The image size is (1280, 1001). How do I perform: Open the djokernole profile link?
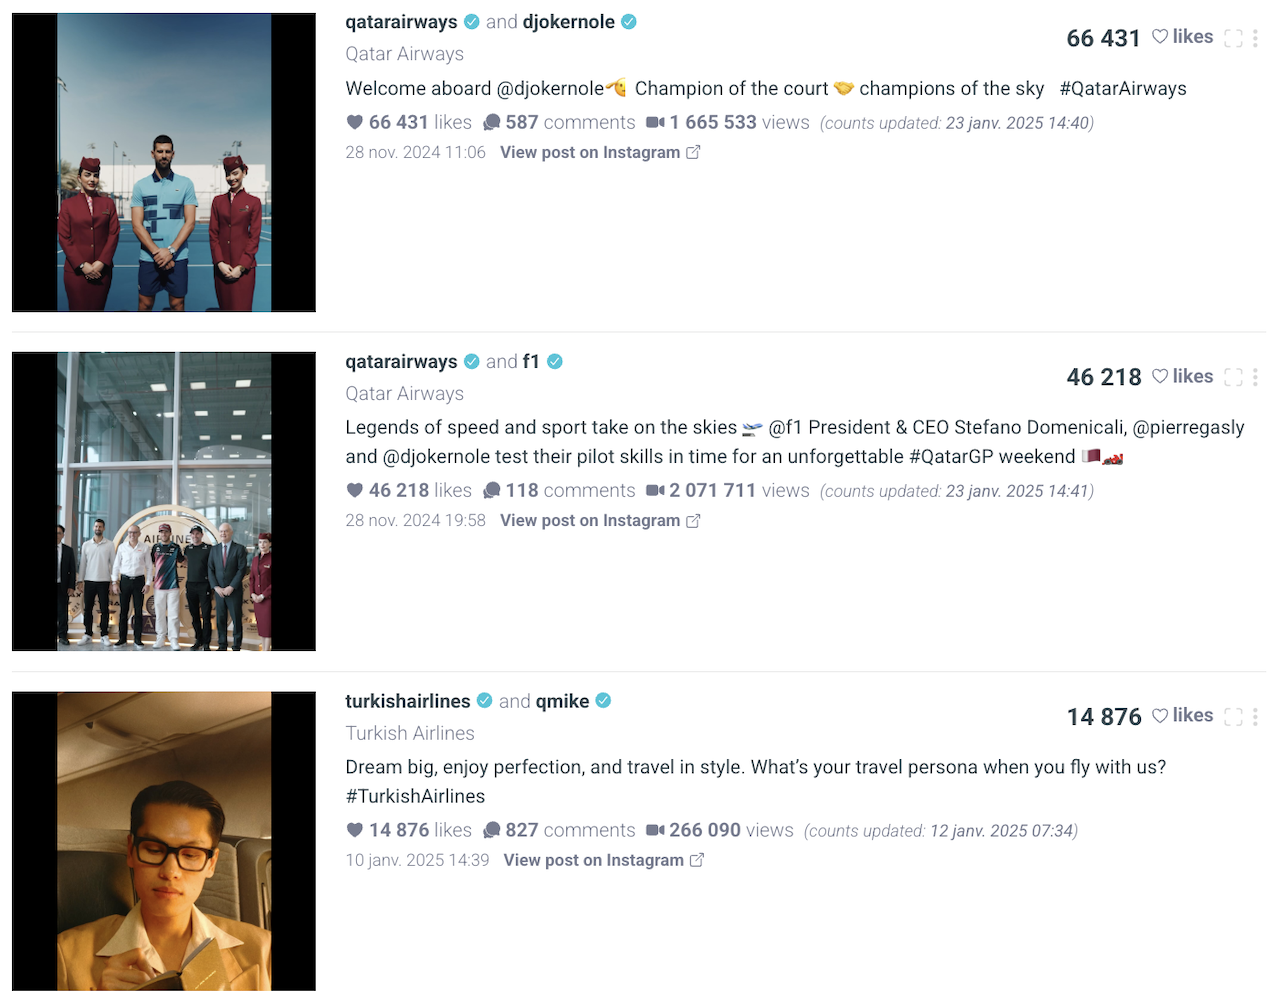tap(569, 22)
